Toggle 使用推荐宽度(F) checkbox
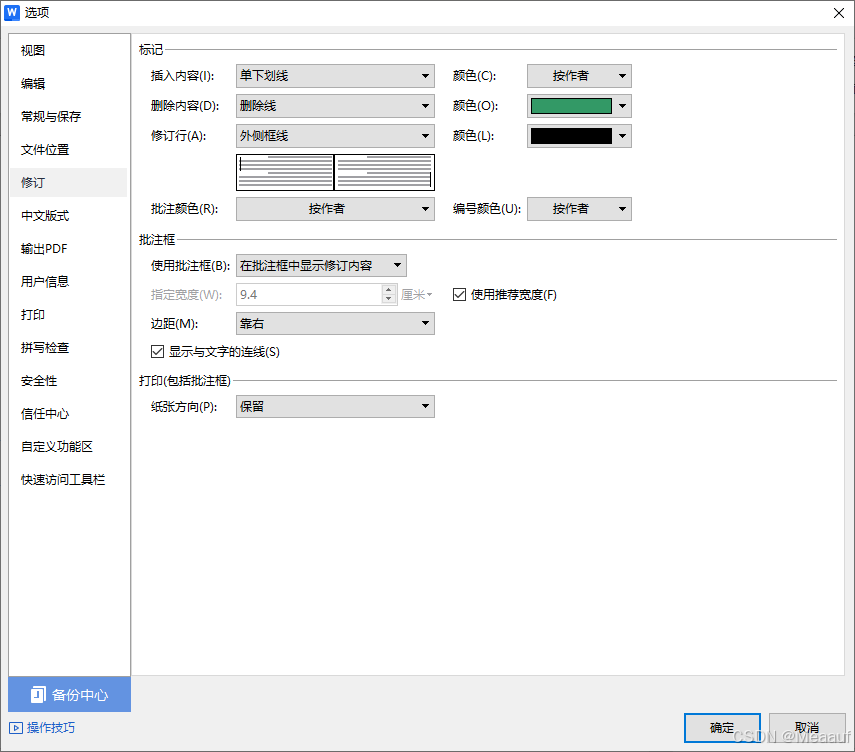The height and width of the screenshot is (752, 855). [x=459, y=294]
